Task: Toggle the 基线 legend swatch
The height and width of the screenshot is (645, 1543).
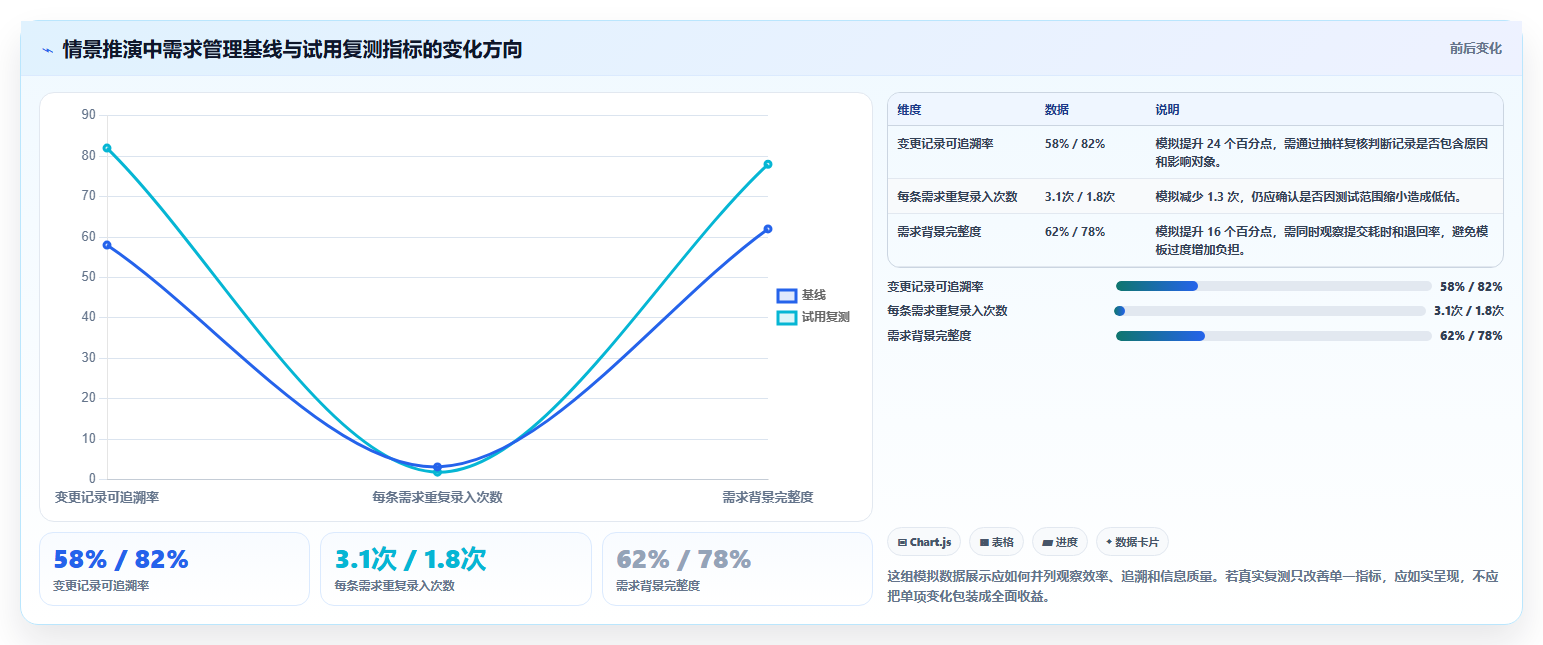Action: pyautogui.click(x=787, y=296)
